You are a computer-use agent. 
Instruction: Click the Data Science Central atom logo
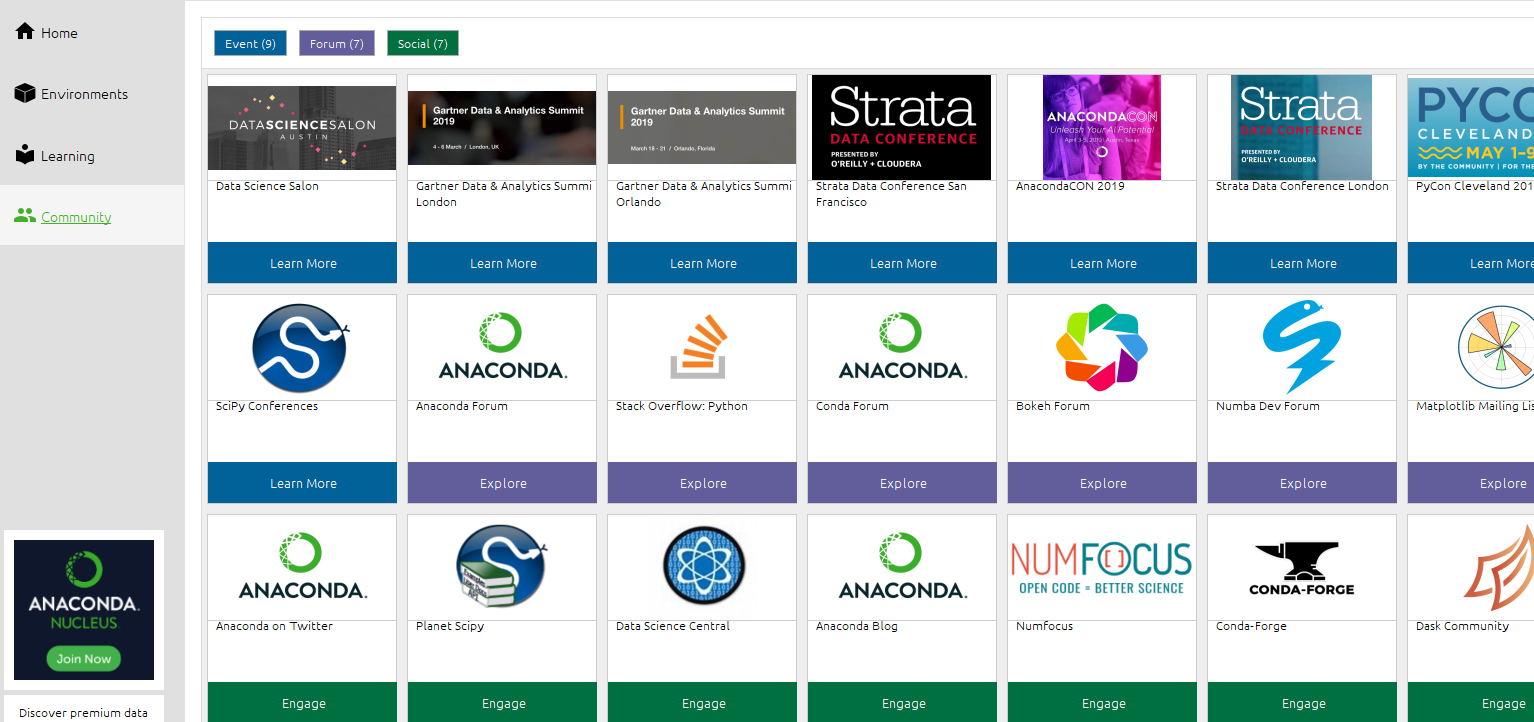point(702,567)
